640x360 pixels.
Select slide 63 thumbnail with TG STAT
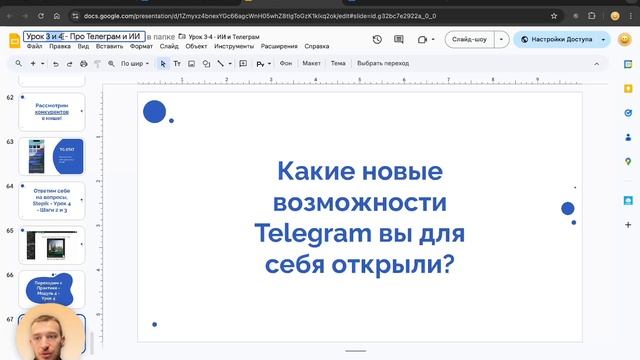tap(52, 156)
